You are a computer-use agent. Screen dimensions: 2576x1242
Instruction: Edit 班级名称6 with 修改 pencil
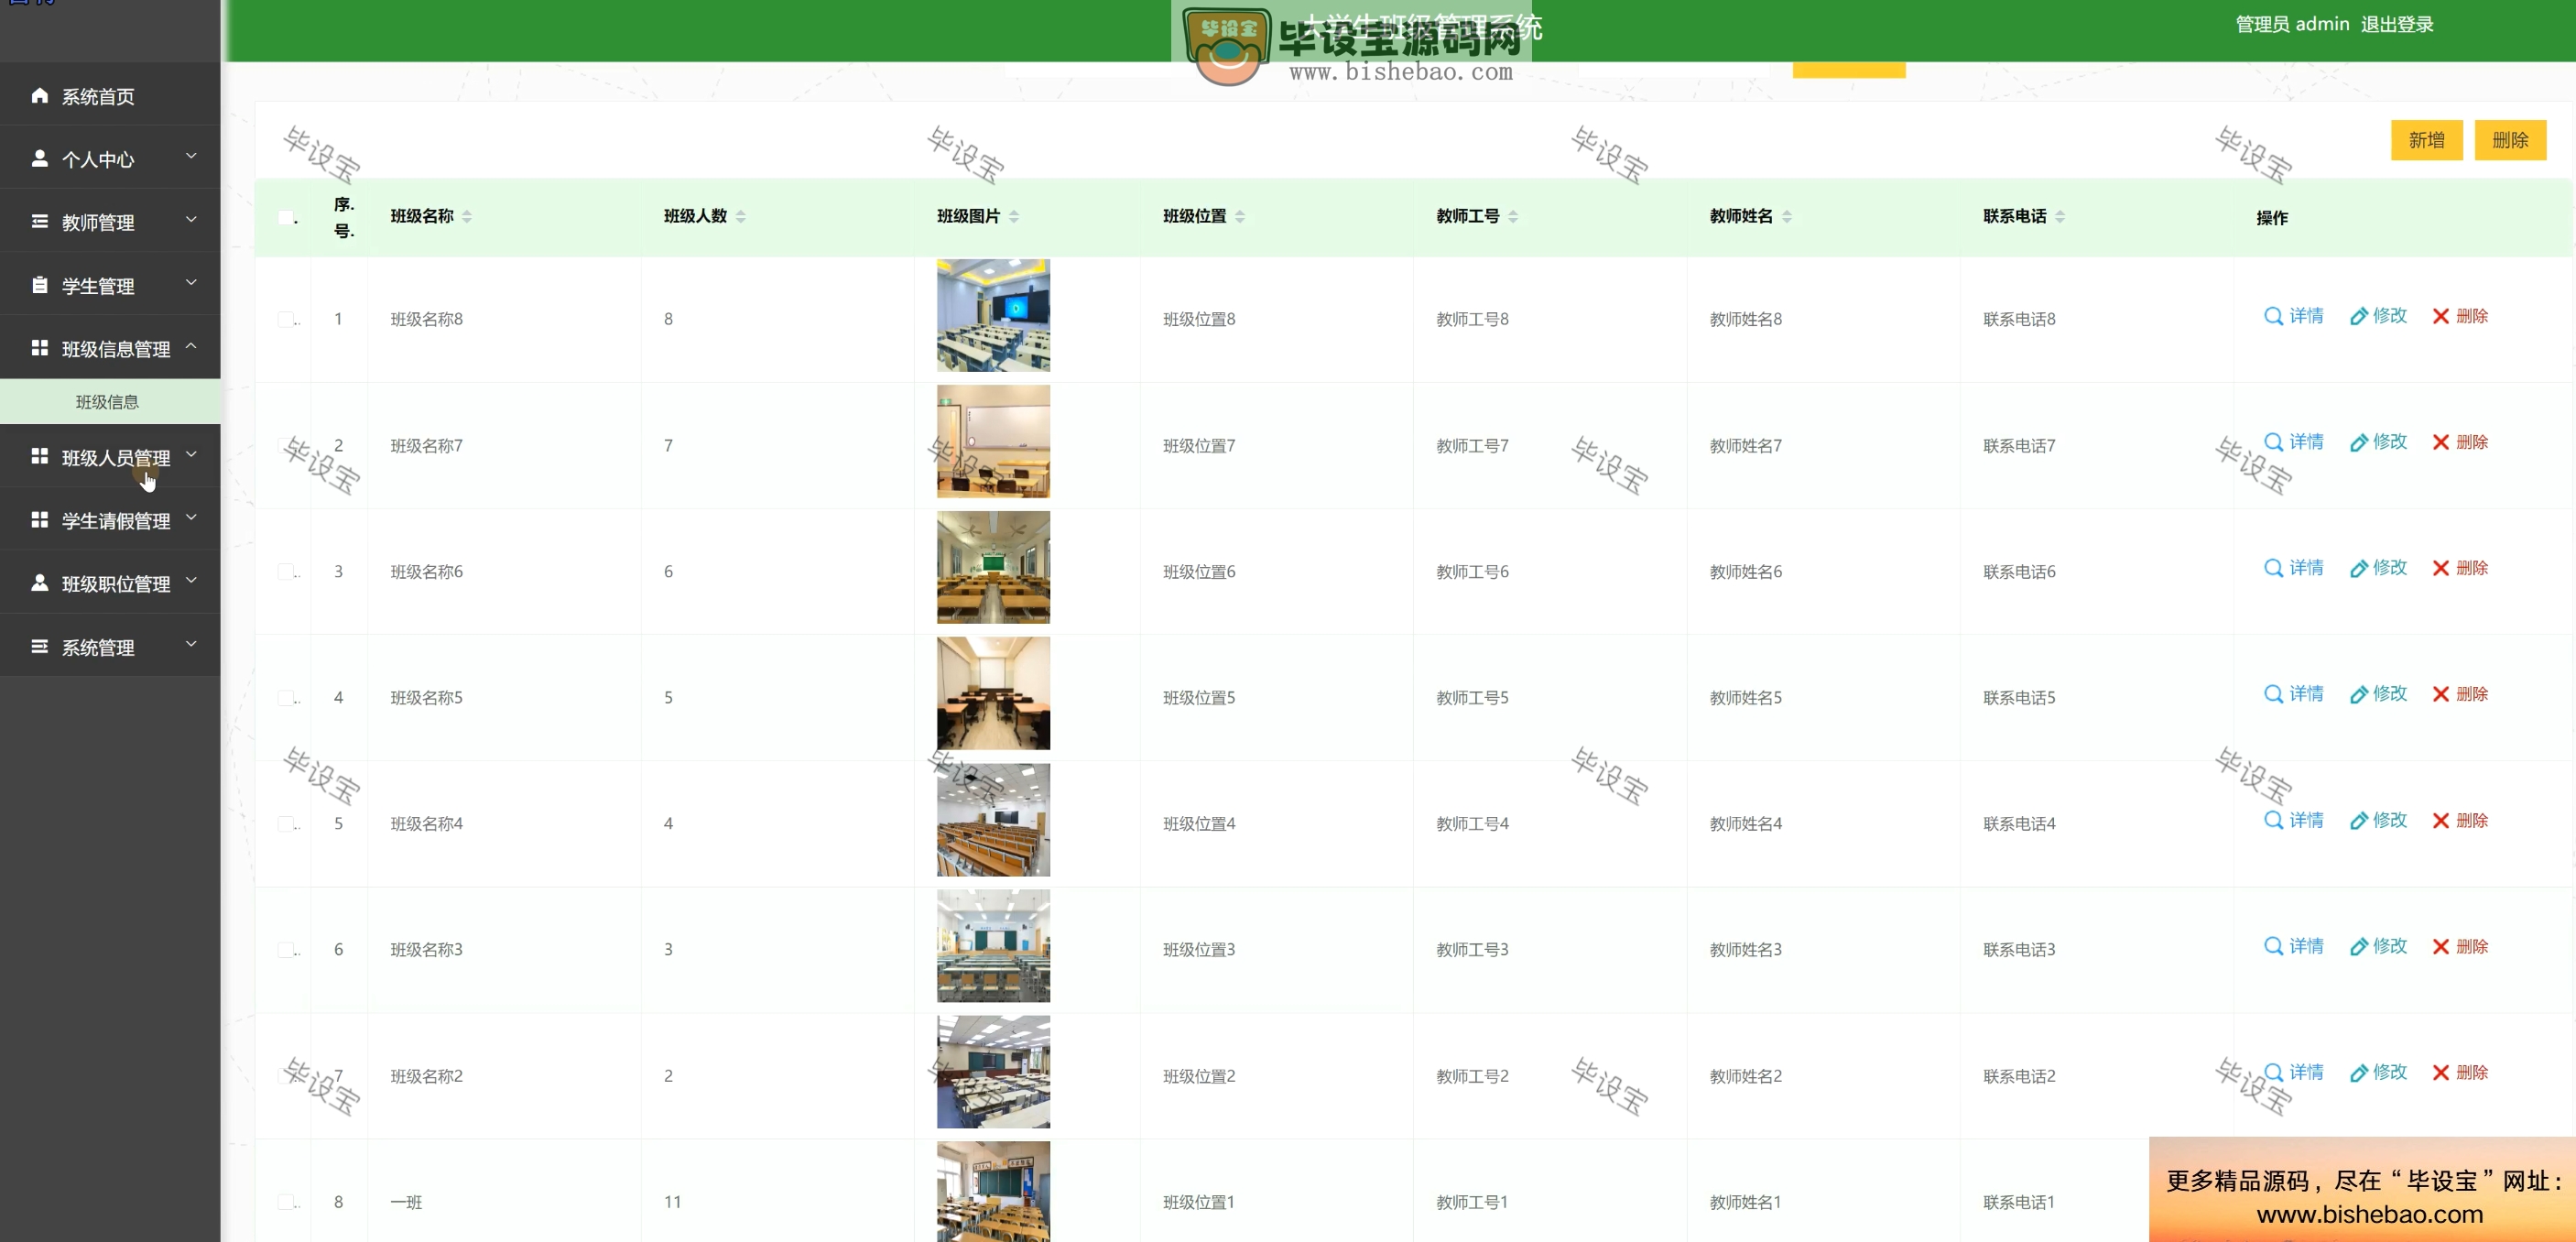[2359, 568]
